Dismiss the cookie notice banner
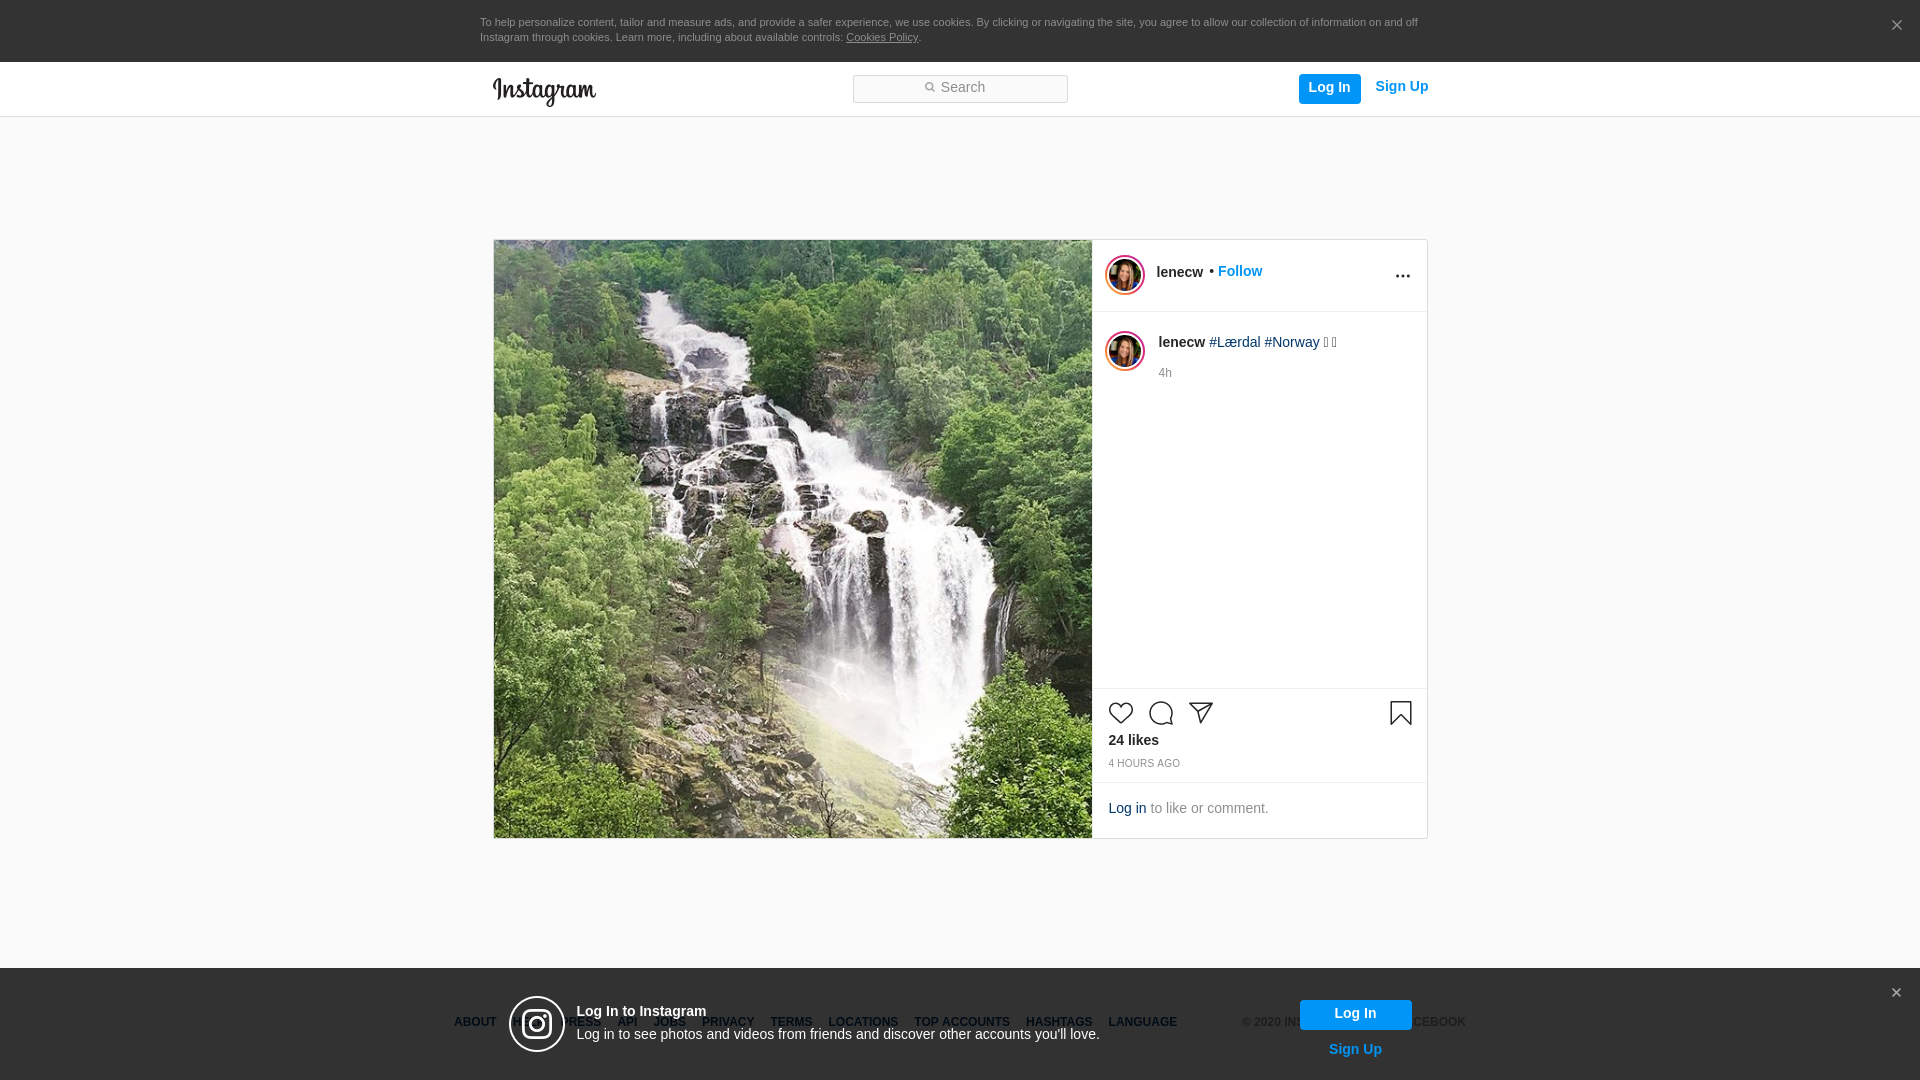 tap(1896, 26)
